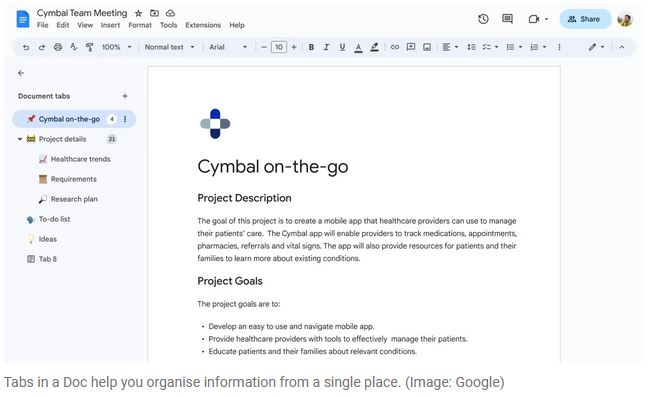The width and height of the screenshot is (652, 397).
Task: Open the File menu
Action: (42, 25)
